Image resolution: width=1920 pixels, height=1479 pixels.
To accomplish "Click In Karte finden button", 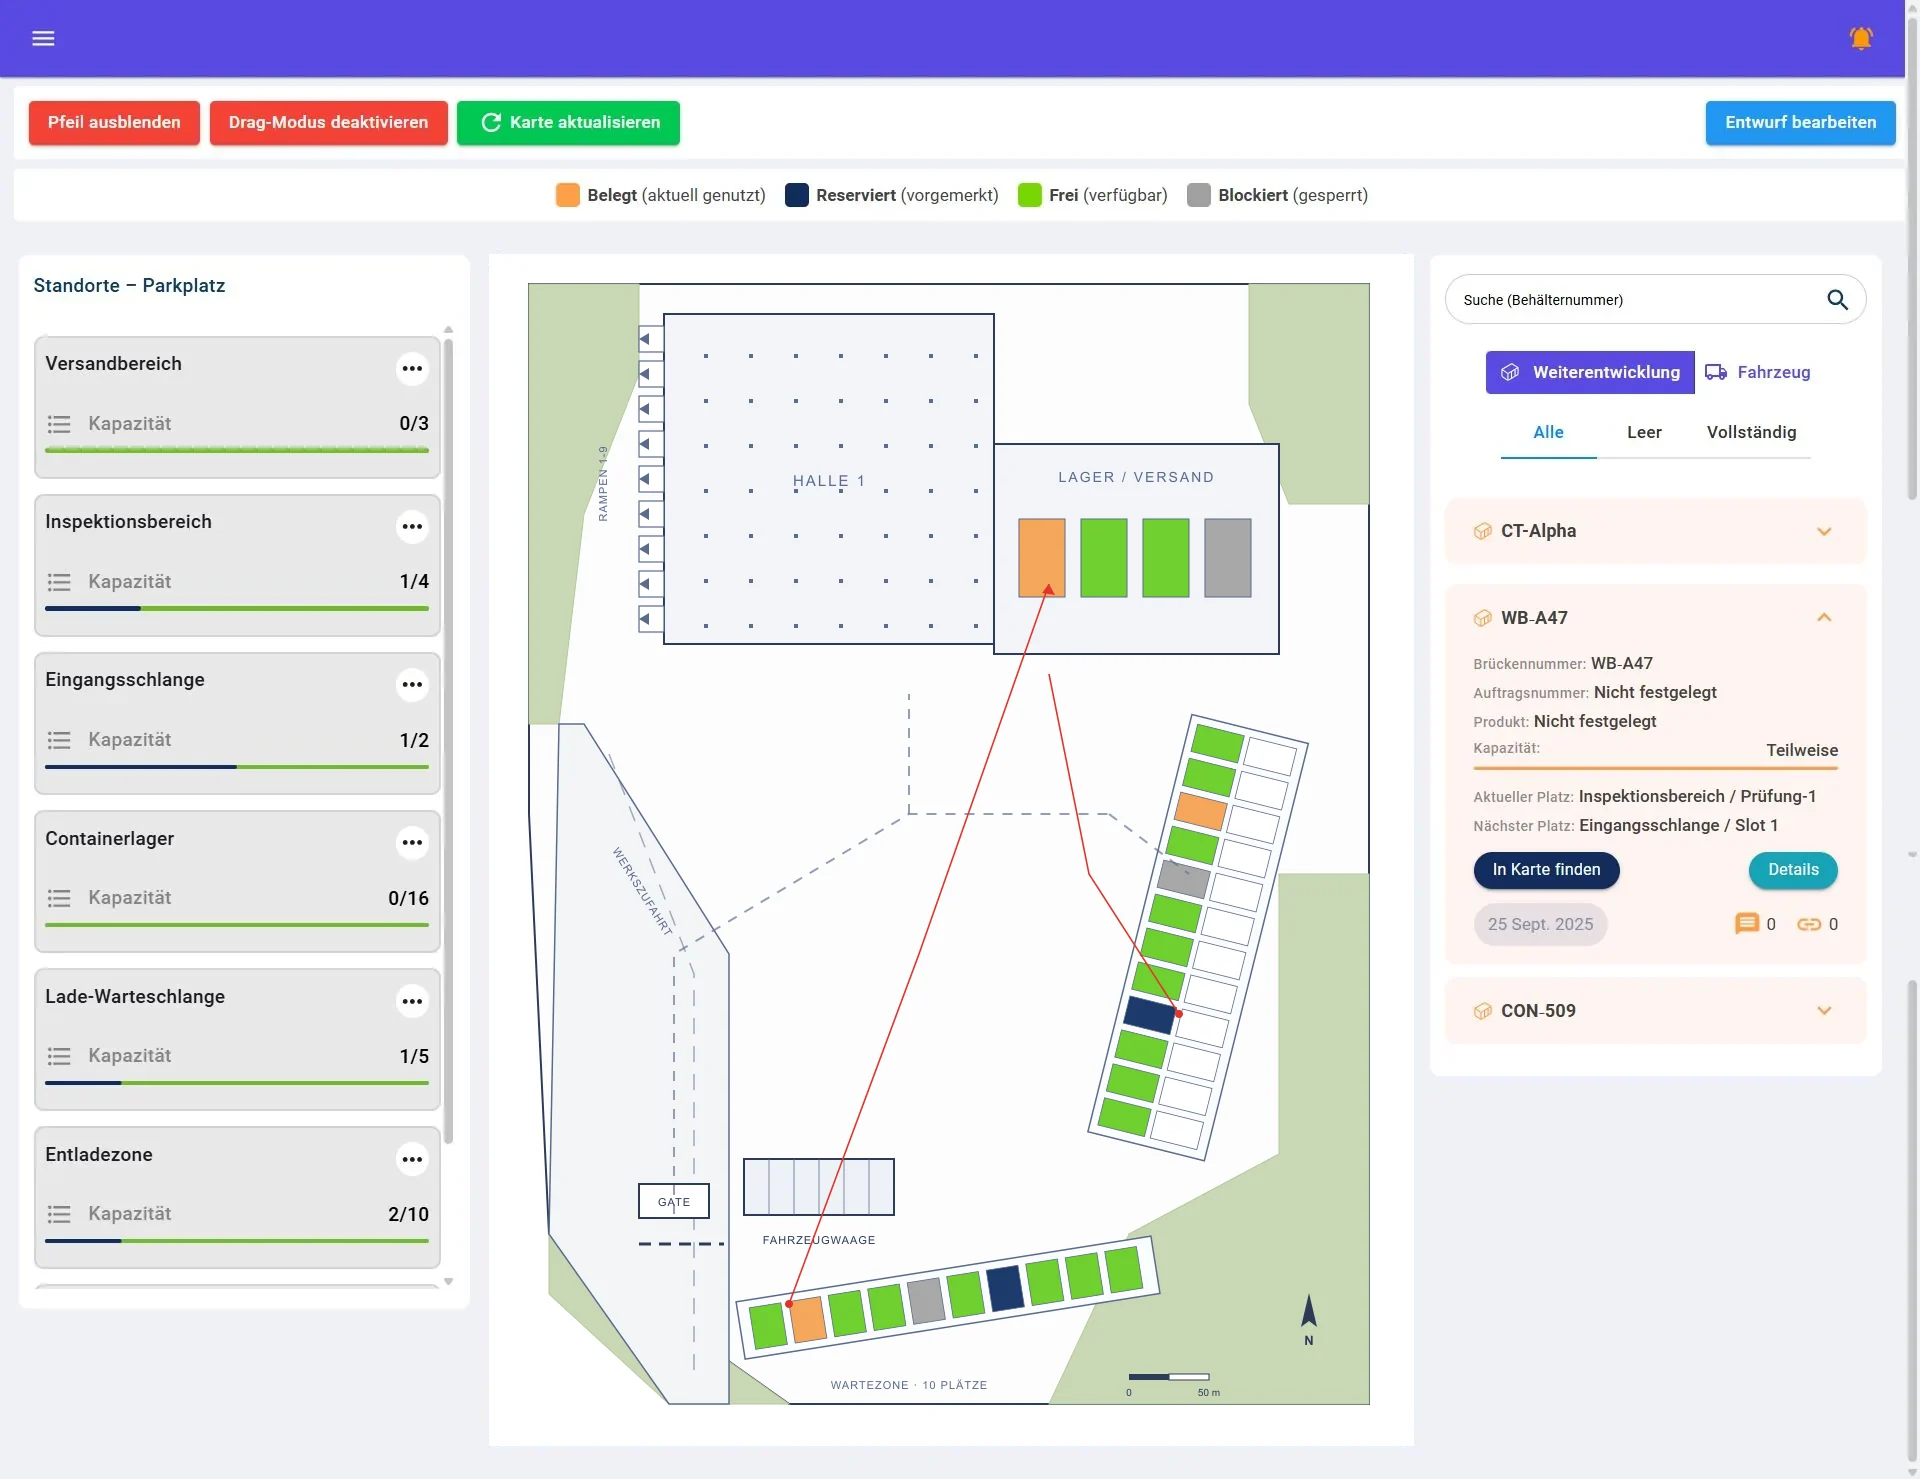I will pyautogui.click(x=1546, y=870).
